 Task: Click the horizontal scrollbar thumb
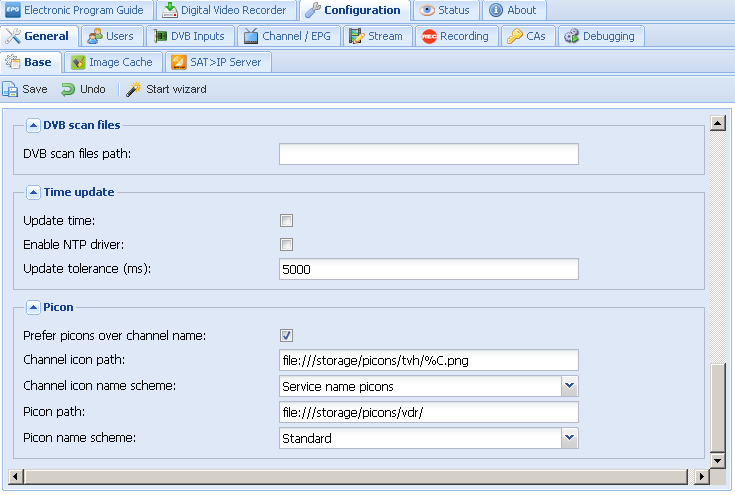[x=356, y=477]
